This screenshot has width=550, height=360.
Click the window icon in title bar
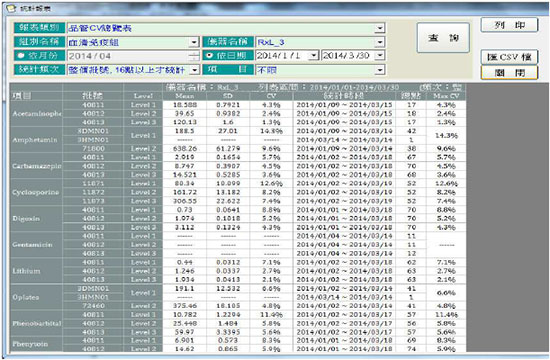11,8
